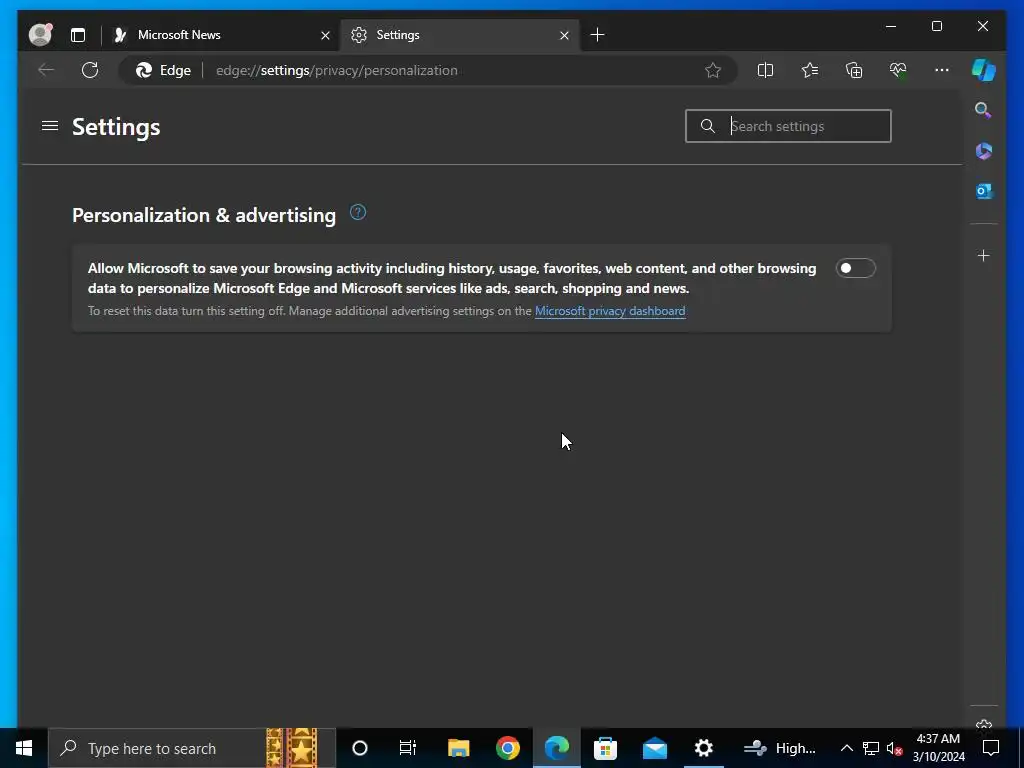Open Microsoft Store from taskbar

(605, 748)
